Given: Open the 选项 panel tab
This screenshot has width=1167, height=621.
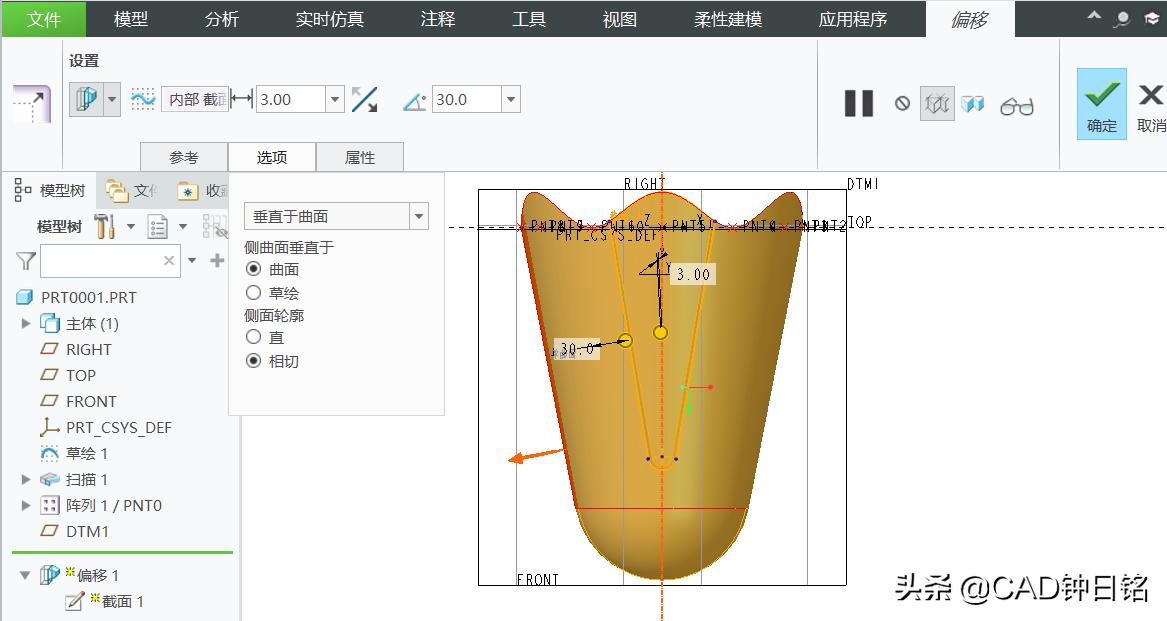Looking at the screenshot, I should point(272,157).
